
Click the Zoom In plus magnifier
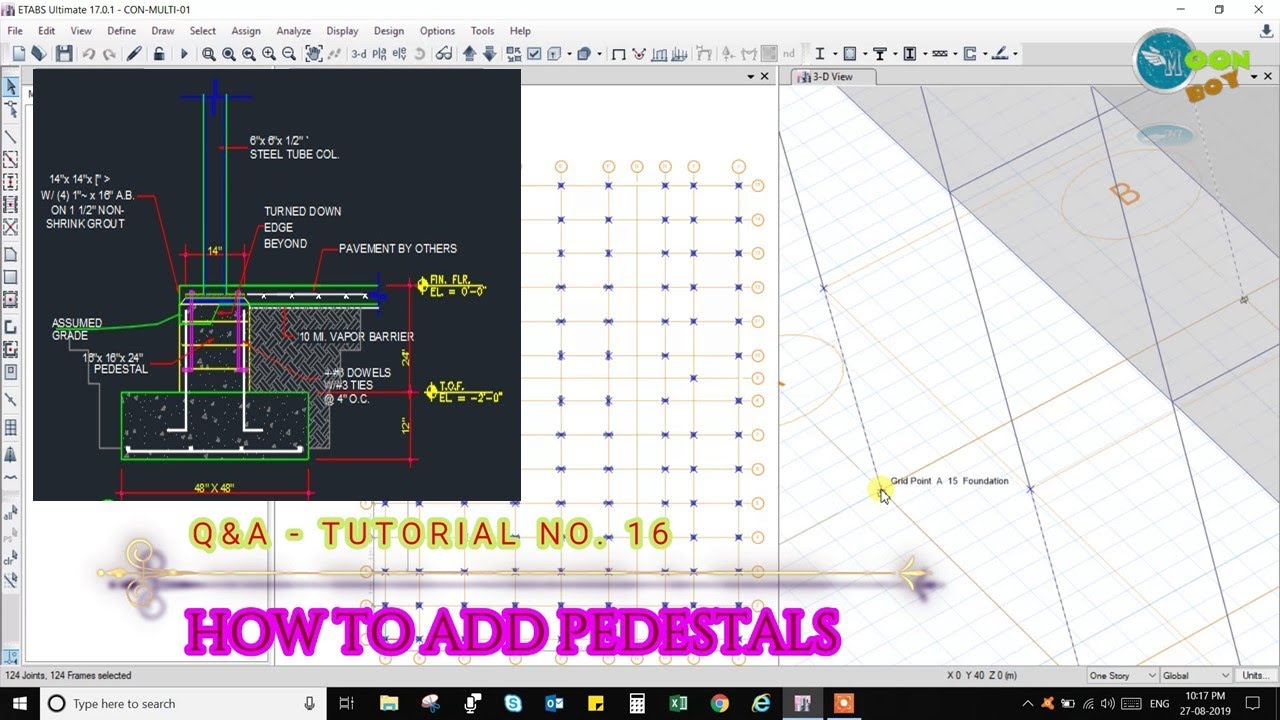tap(269, 54)
